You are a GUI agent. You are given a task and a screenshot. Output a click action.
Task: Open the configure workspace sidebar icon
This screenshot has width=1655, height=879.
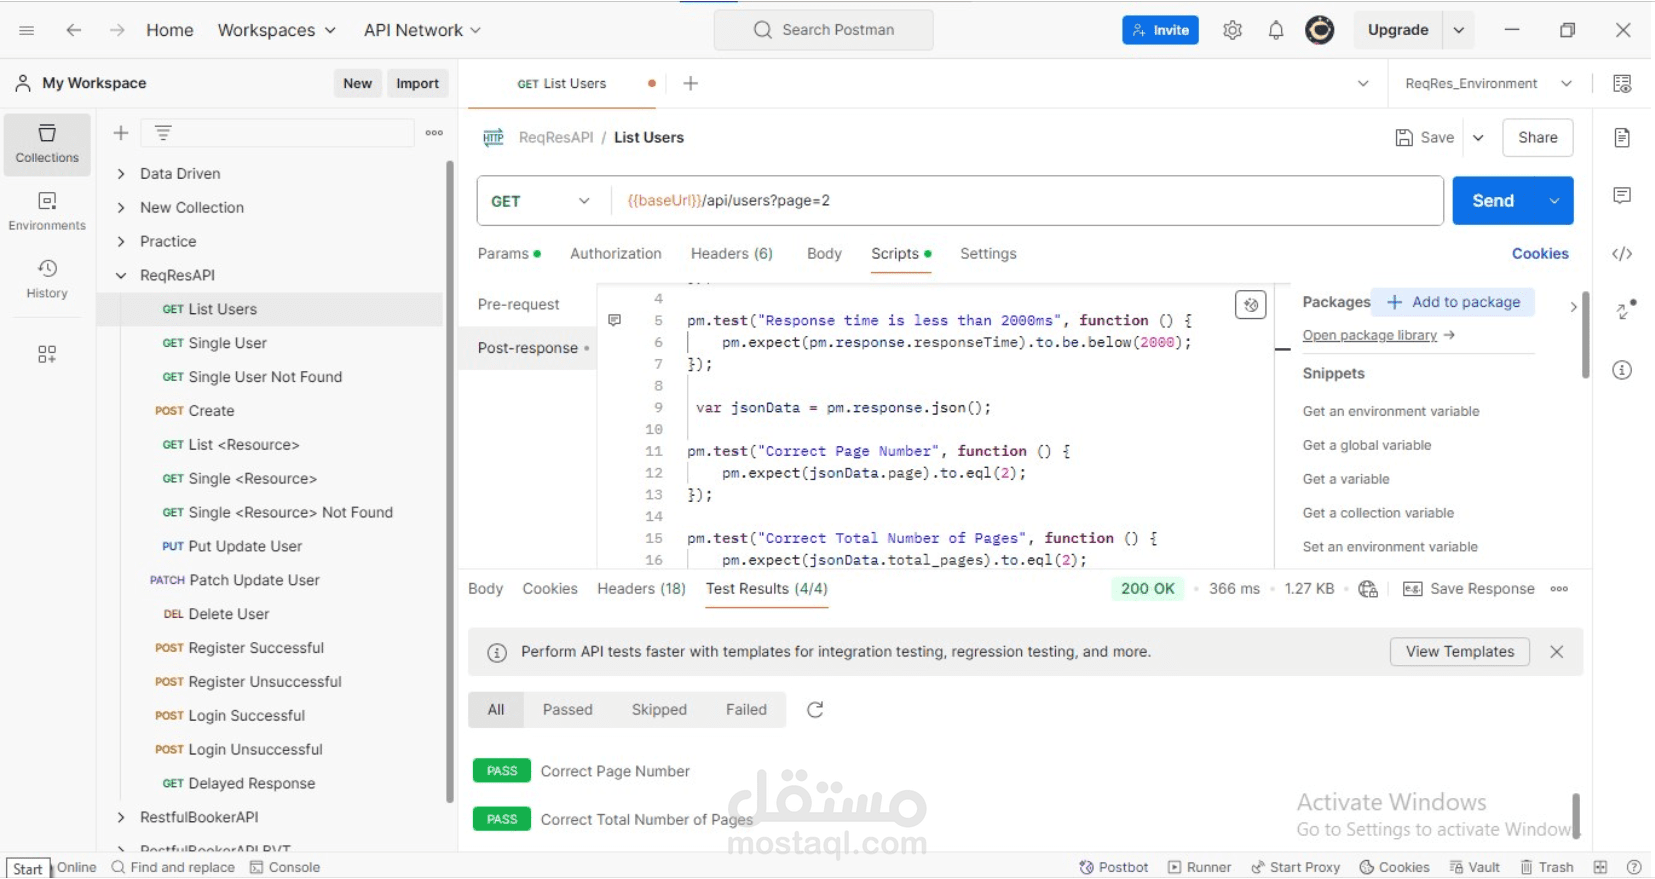[x=47, y=354]
